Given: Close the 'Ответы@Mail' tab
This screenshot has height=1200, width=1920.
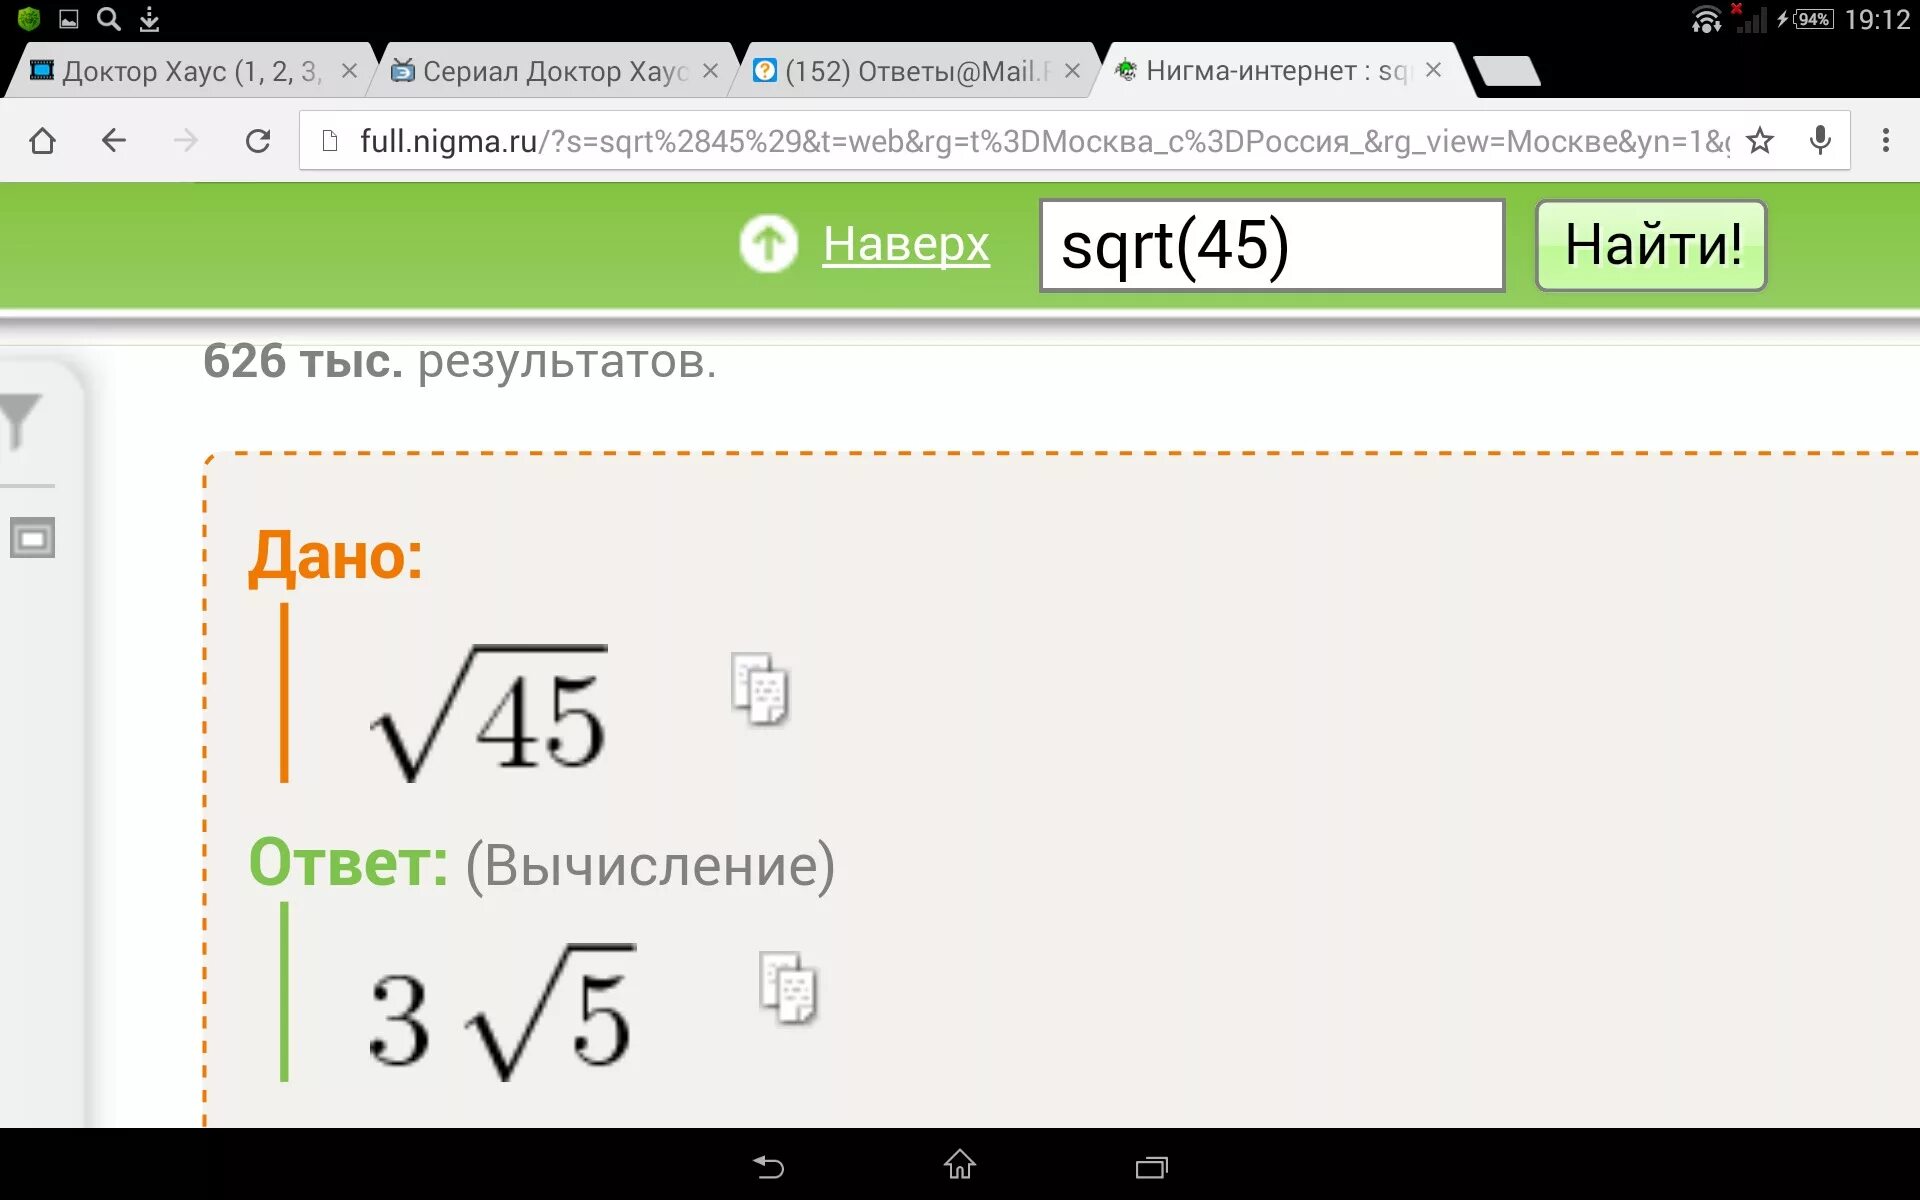Looking at the screenshot, I should click(1072, 71).
